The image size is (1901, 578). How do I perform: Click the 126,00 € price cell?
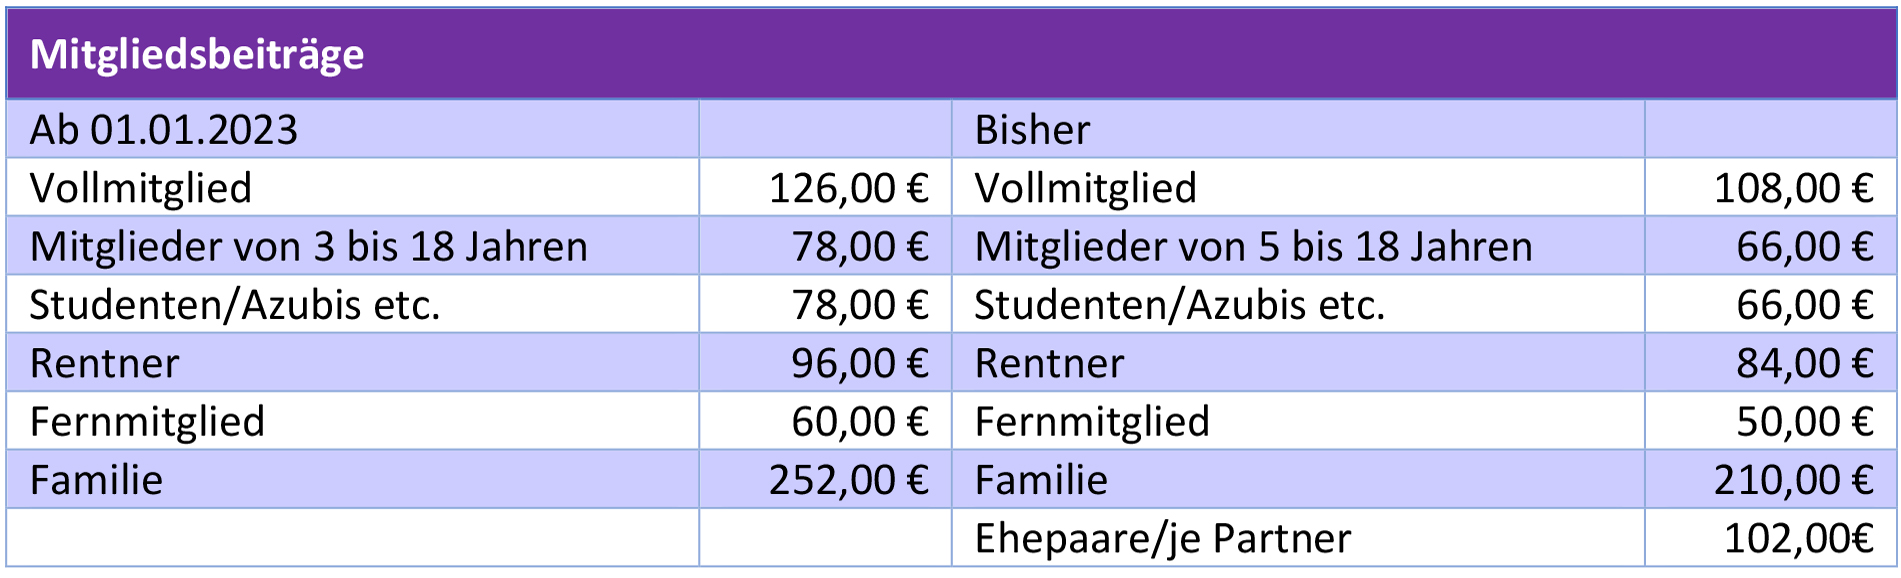(x=848, y=188)
